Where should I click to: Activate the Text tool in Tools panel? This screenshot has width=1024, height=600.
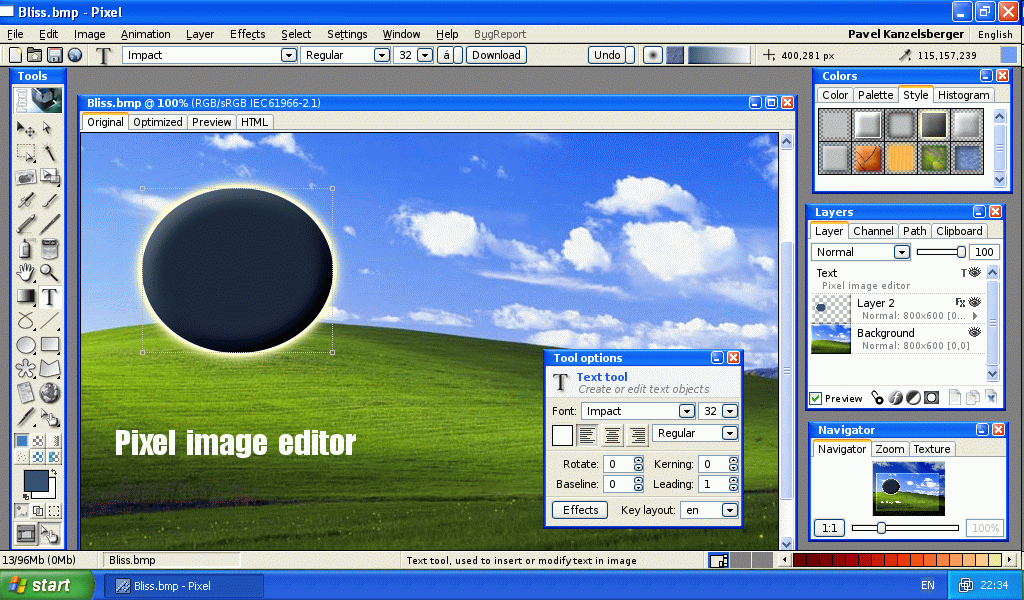click(50, 297)
